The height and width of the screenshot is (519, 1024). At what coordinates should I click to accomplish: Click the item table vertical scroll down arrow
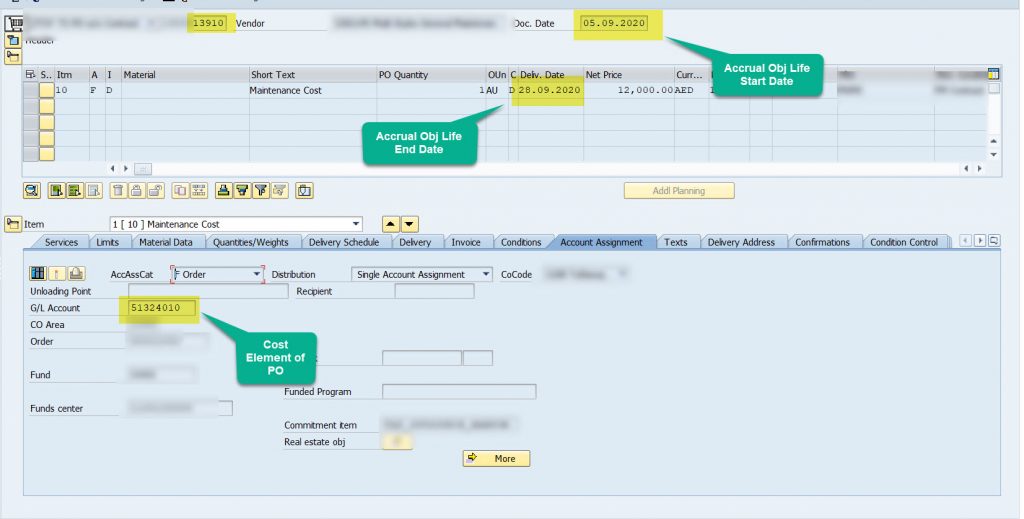994,155
